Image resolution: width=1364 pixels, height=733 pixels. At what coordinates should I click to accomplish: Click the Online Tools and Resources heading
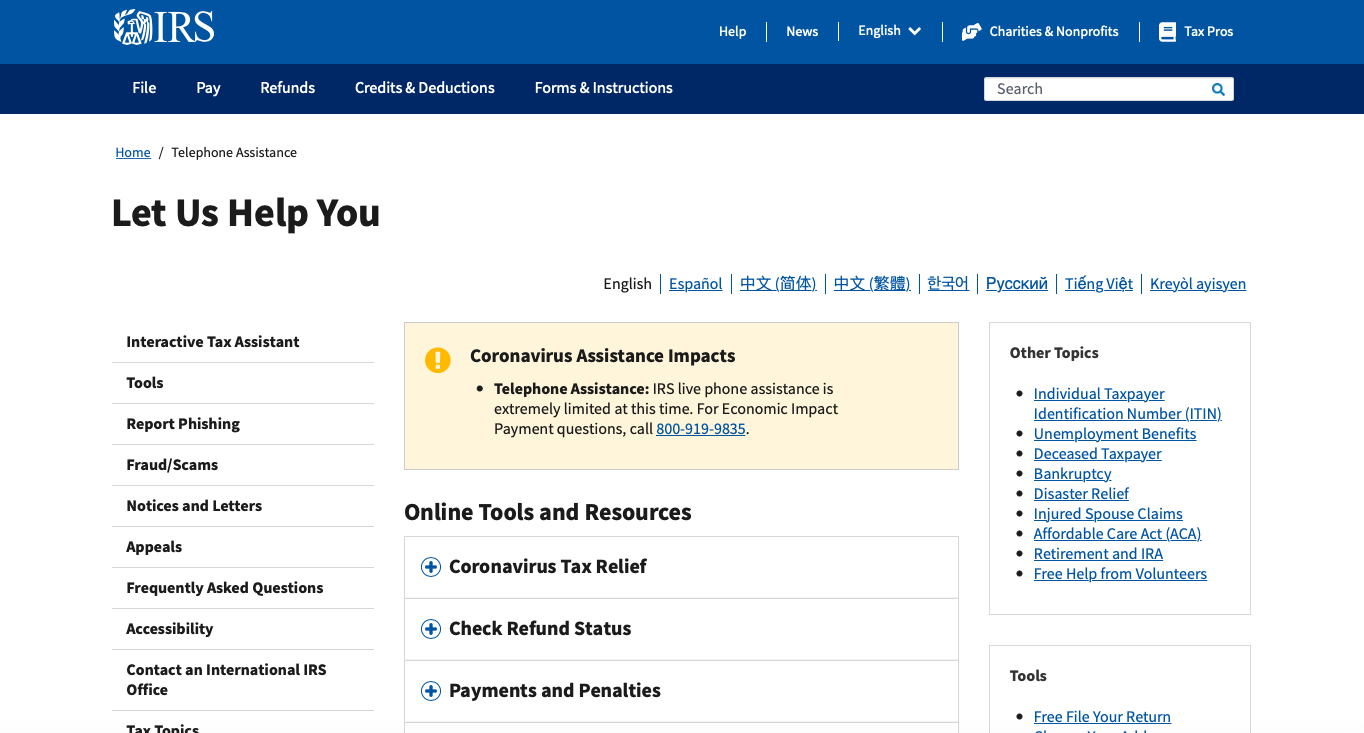point(548,512)
